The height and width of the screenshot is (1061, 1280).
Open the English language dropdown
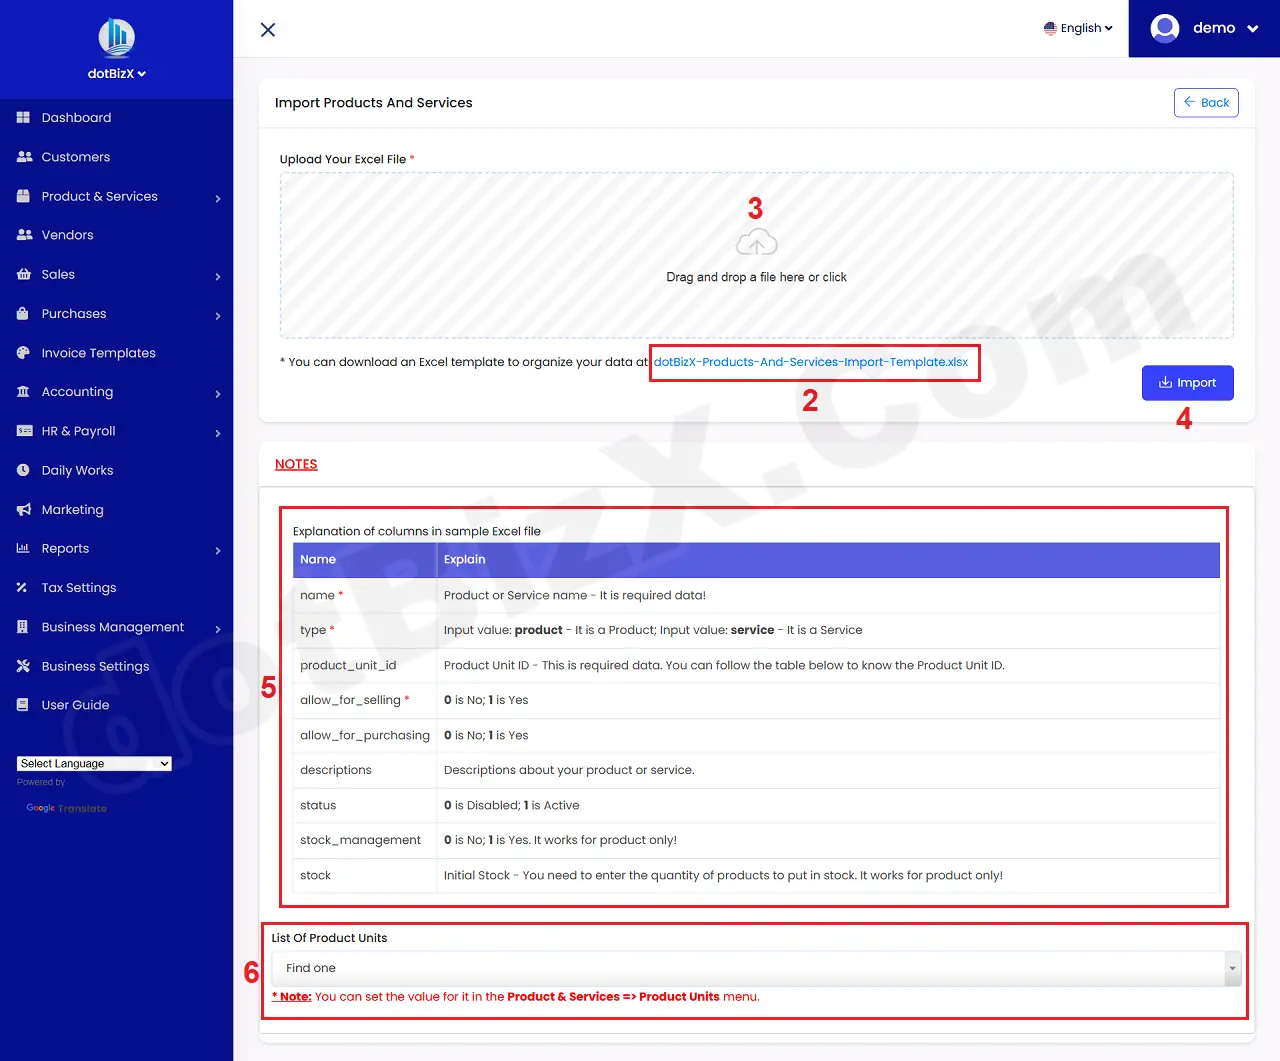[x=1078, y=28]
